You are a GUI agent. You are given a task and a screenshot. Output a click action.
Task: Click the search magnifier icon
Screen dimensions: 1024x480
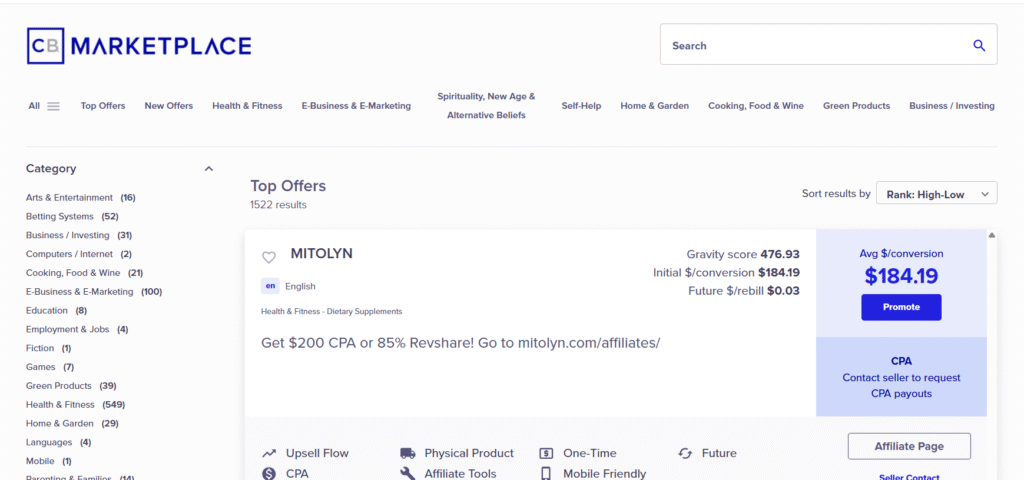[x=978, y=45]
